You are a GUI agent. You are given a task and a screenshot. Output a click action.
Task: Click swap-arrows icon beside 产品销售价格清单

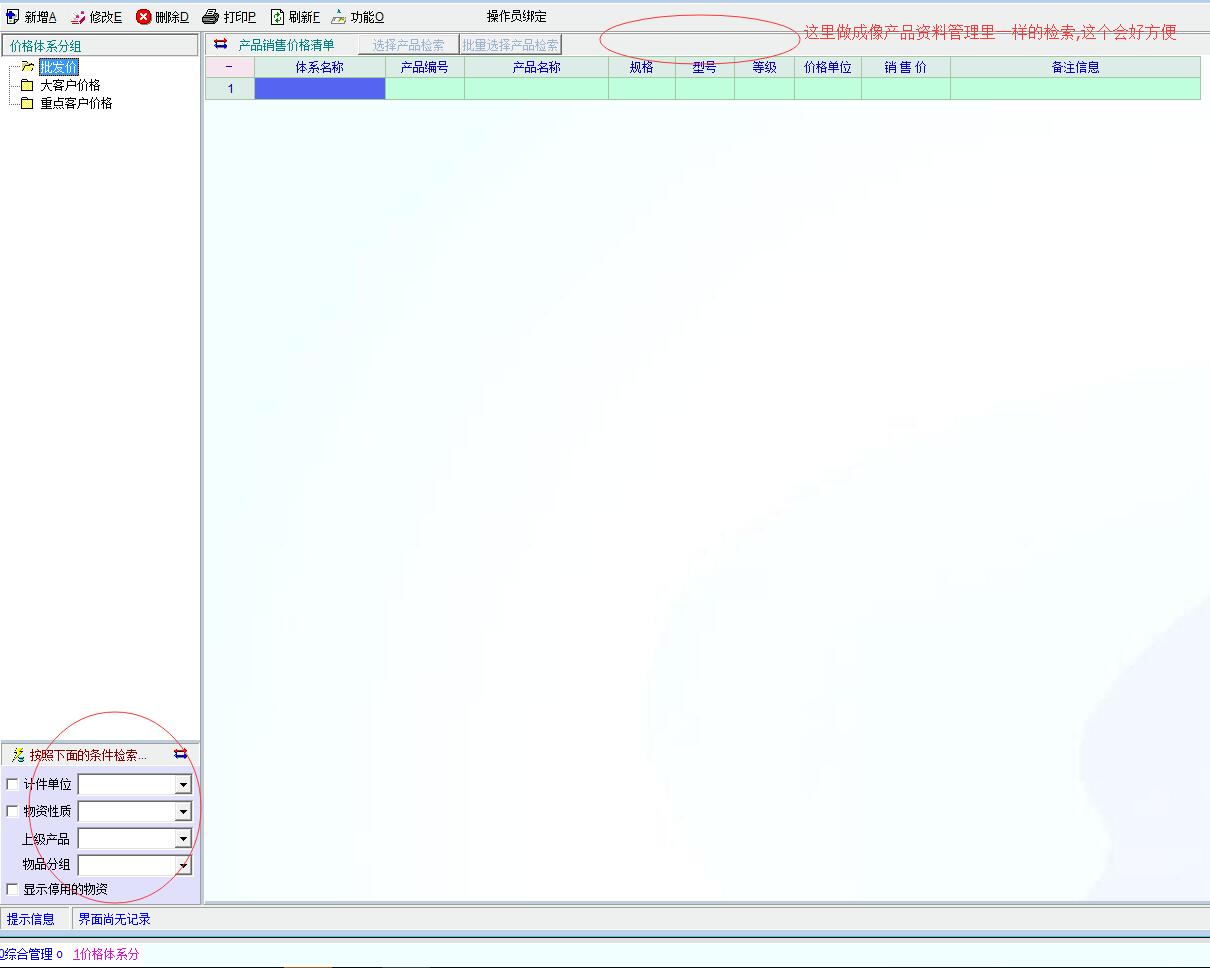221,44
